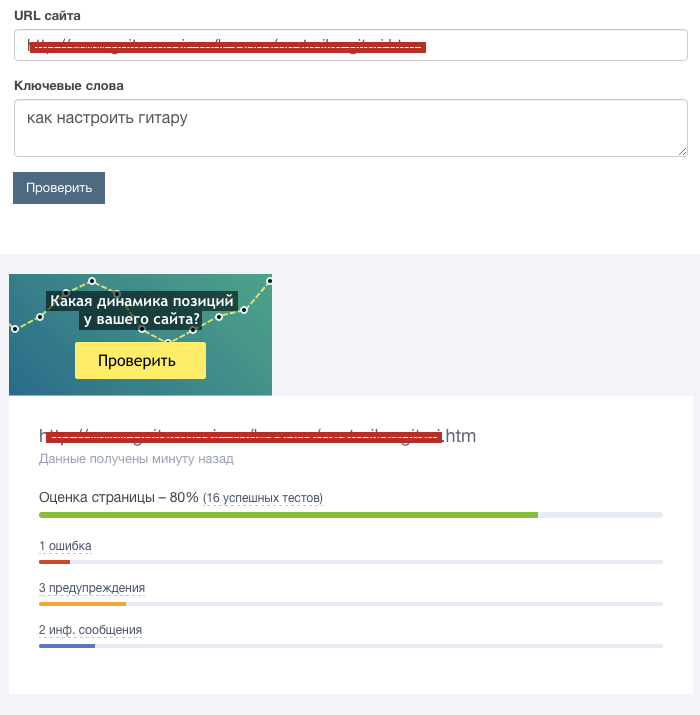This screenshot has height=715, width=700.
Task: Expand the 3 предупреждения section
Action: [92, 588]
